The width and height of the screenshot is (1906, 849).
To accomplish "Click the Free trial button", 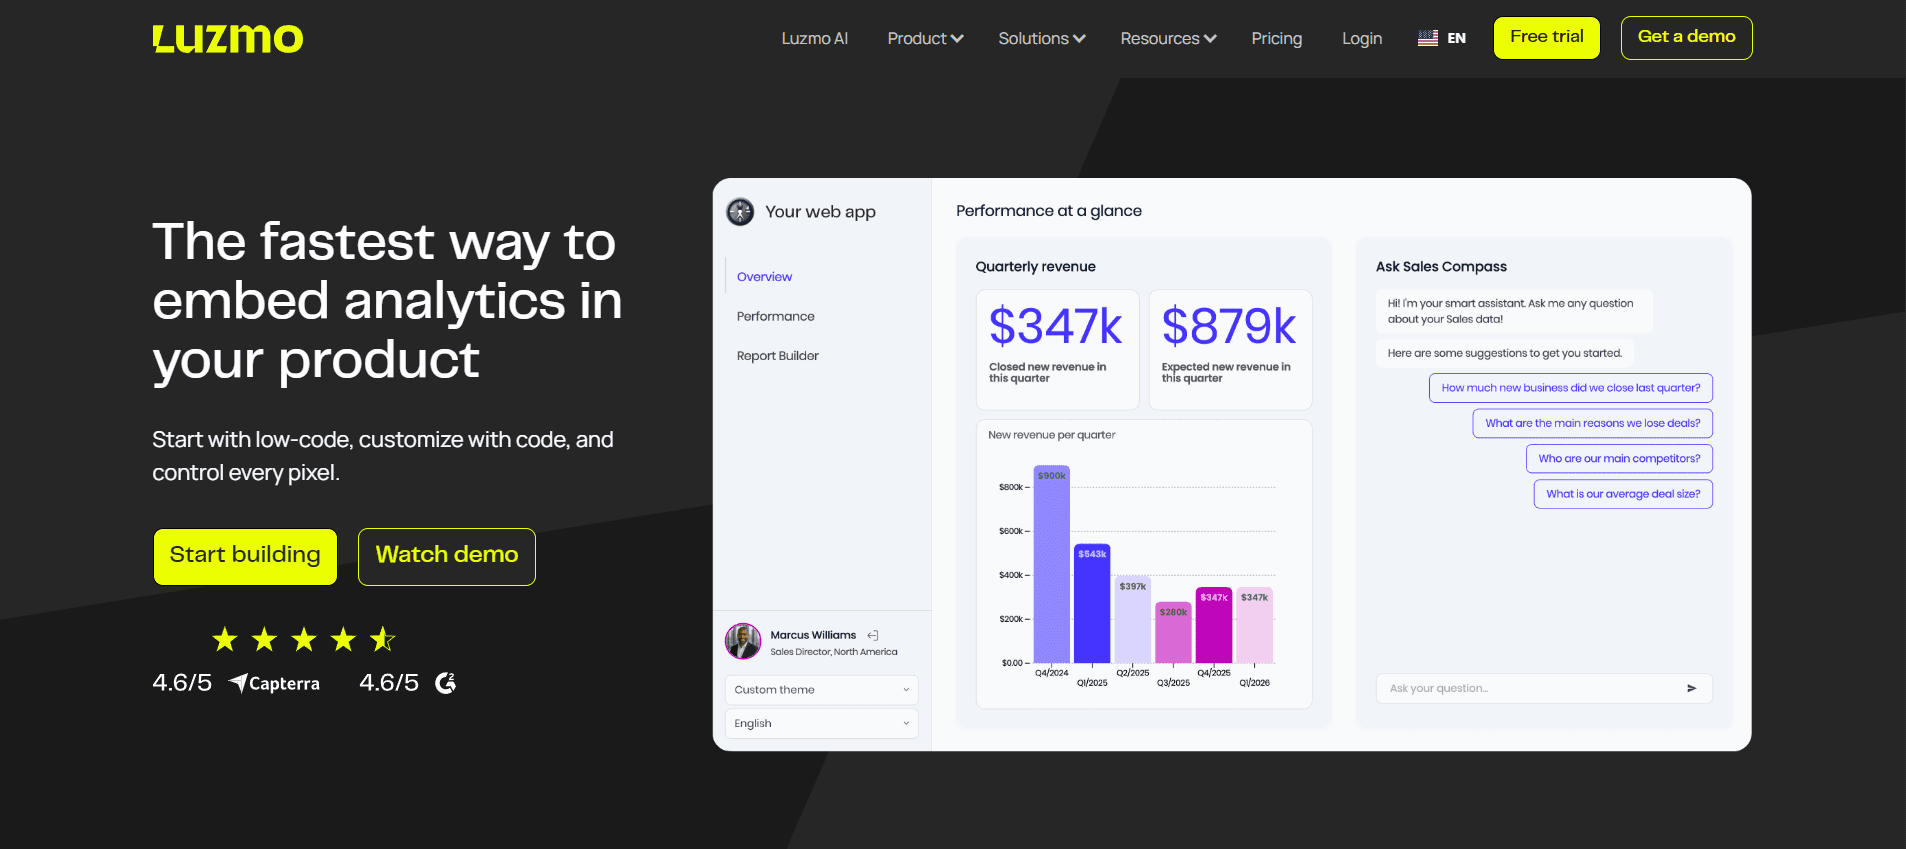I will click(1547, 38).
